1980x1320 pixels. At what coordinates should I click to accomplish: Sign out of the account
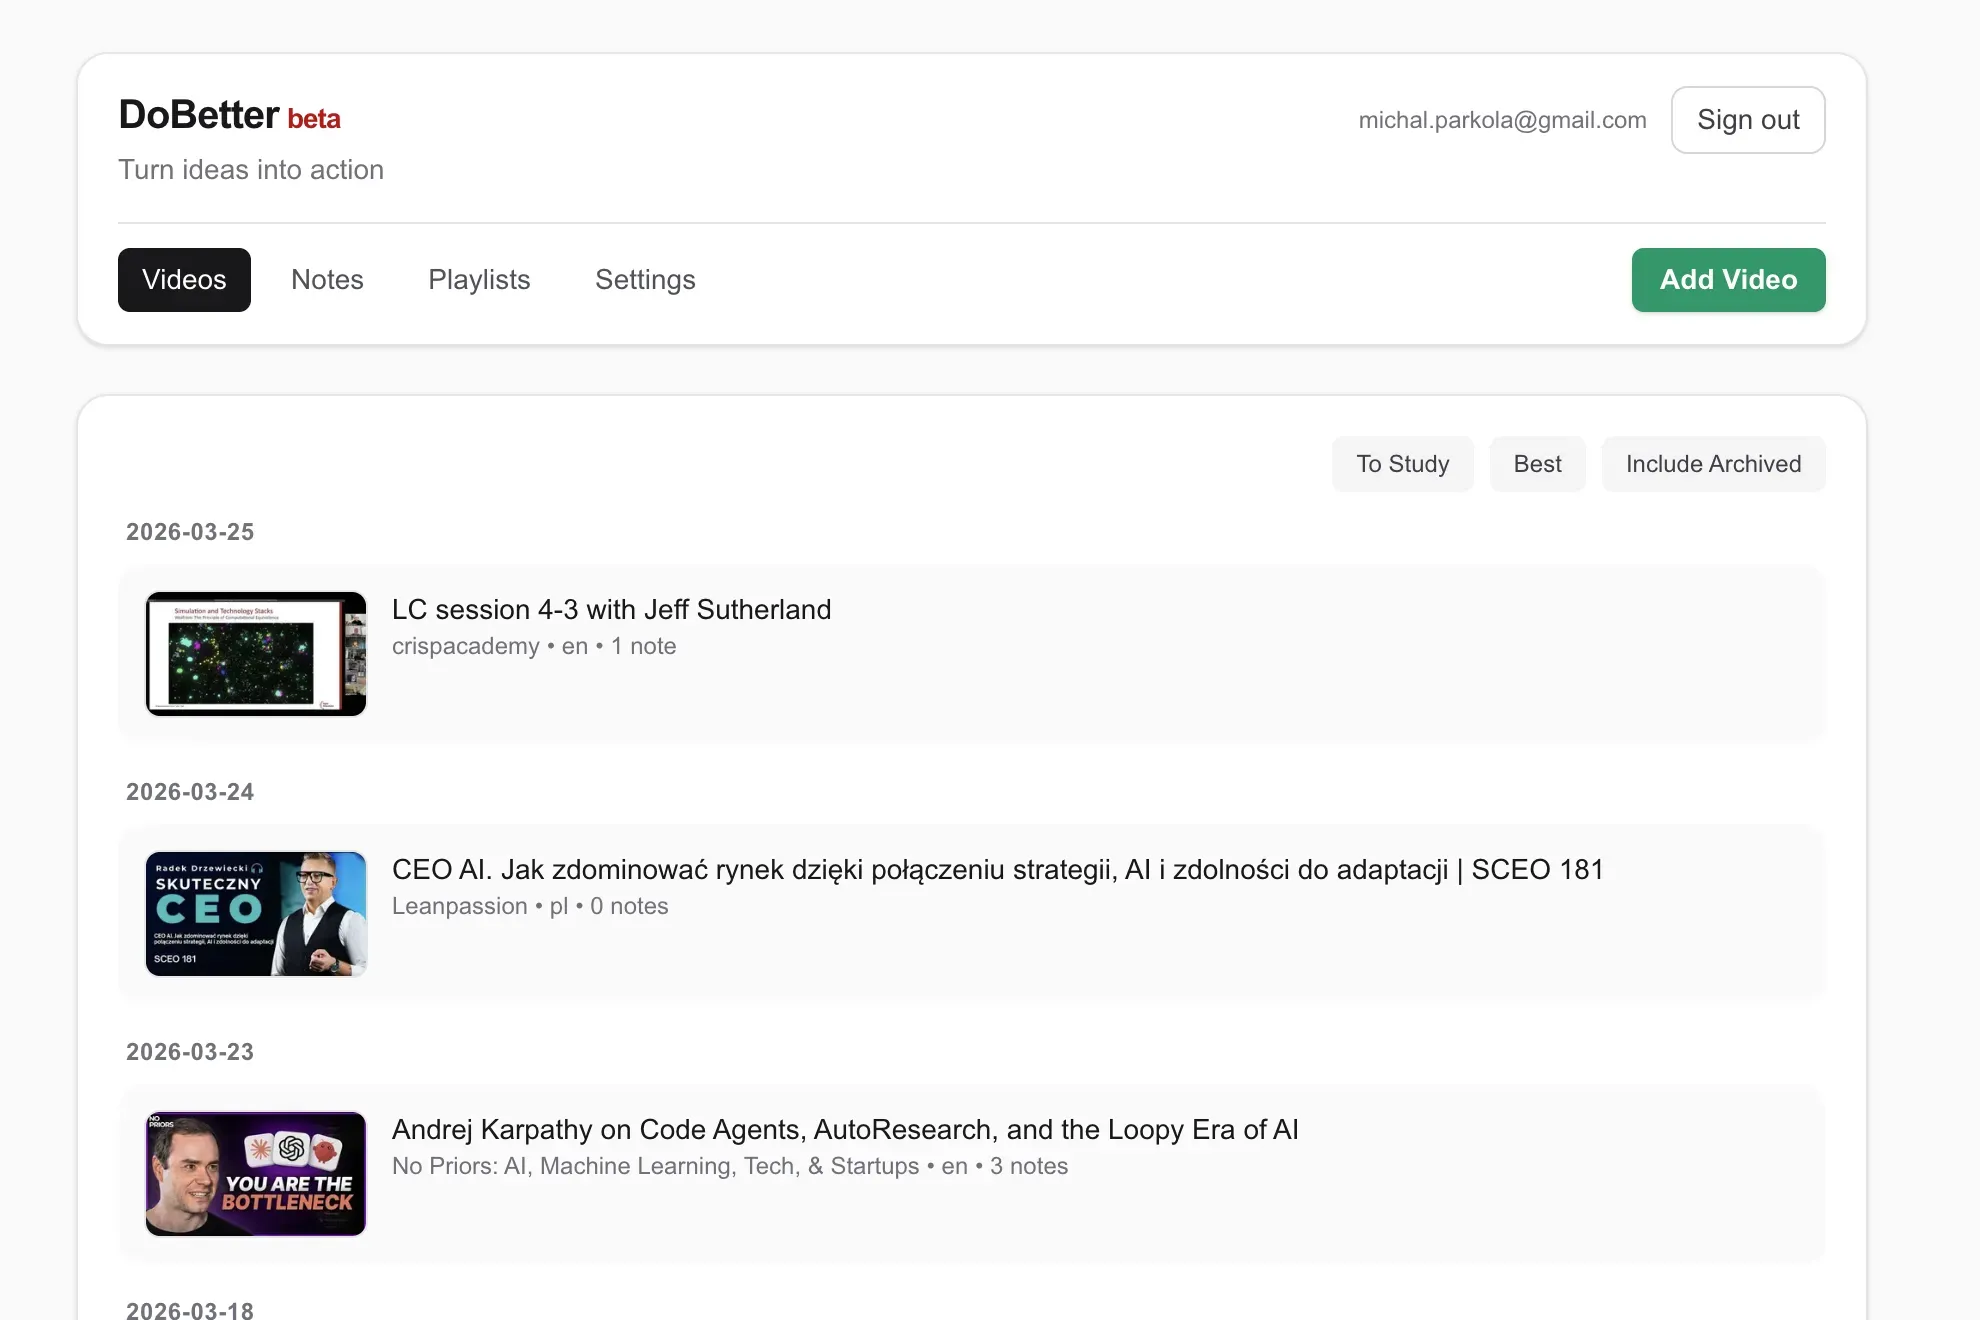tap(1748, 120)
